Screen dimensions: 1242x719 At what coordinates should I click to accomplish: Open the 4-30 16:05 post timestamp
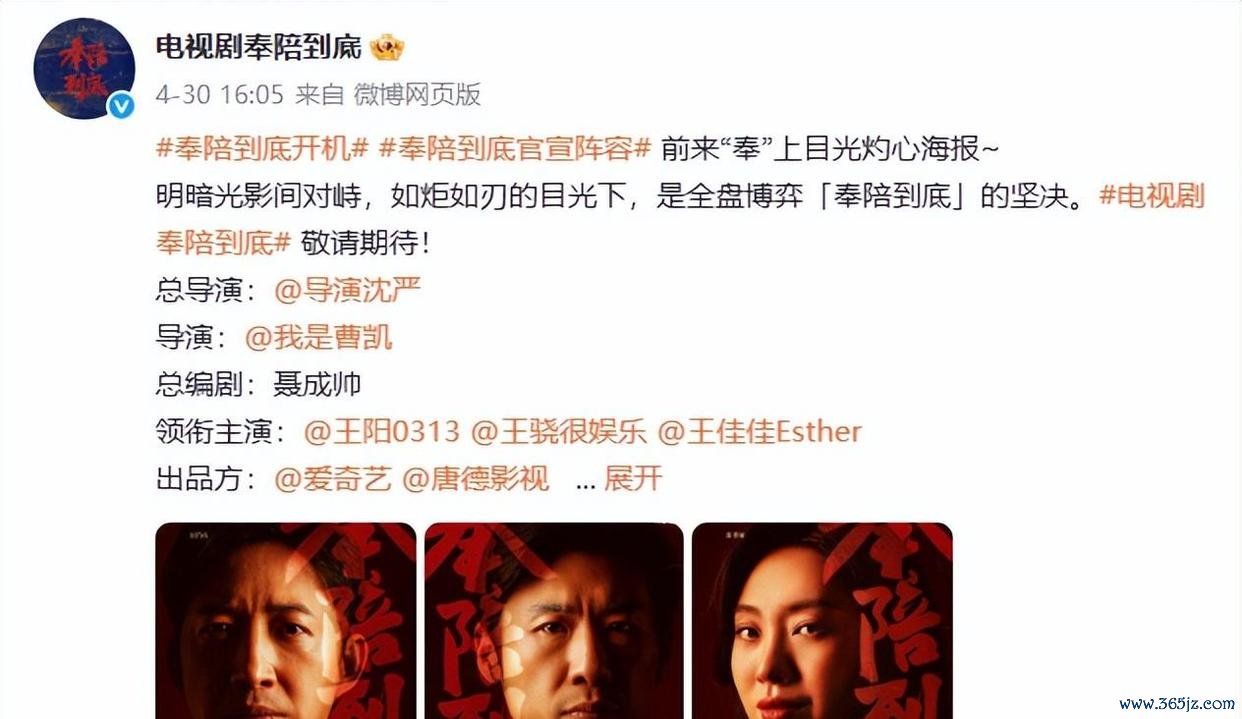pyautogui.click(x=219, y=95)
